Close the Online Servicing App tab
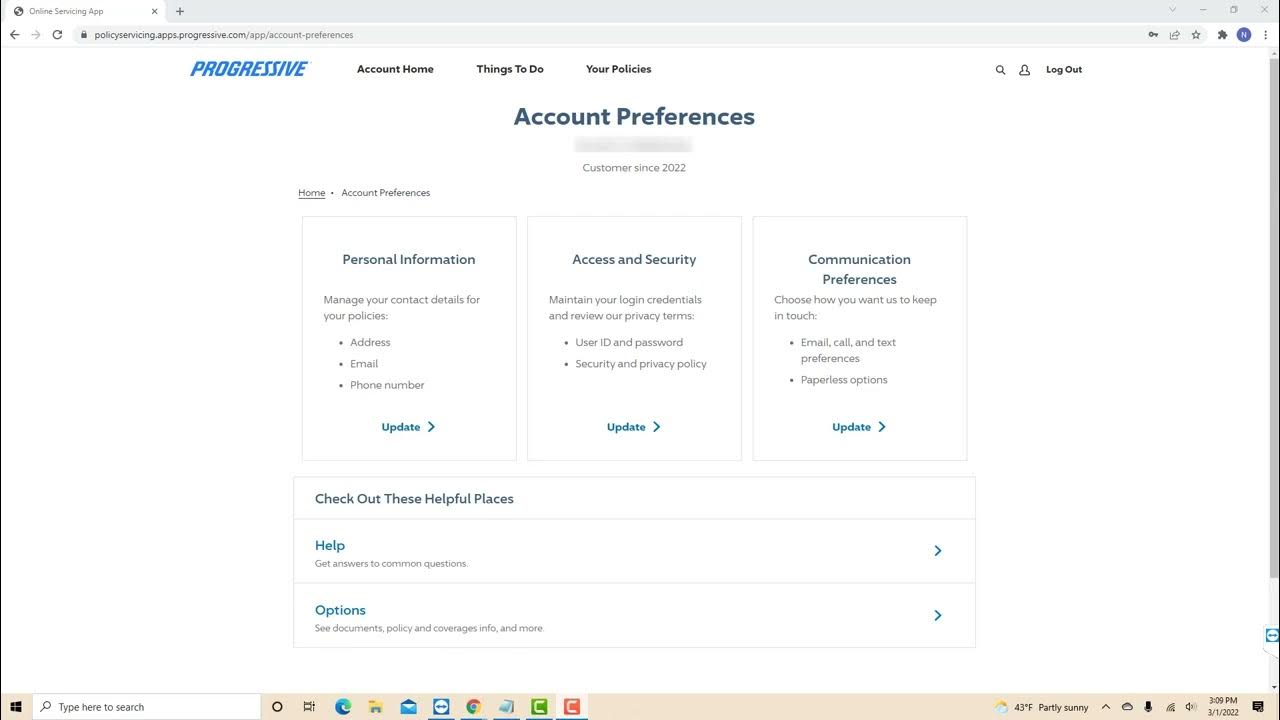Viewport: 1280px width, 720px height. [x=154, y=11]
